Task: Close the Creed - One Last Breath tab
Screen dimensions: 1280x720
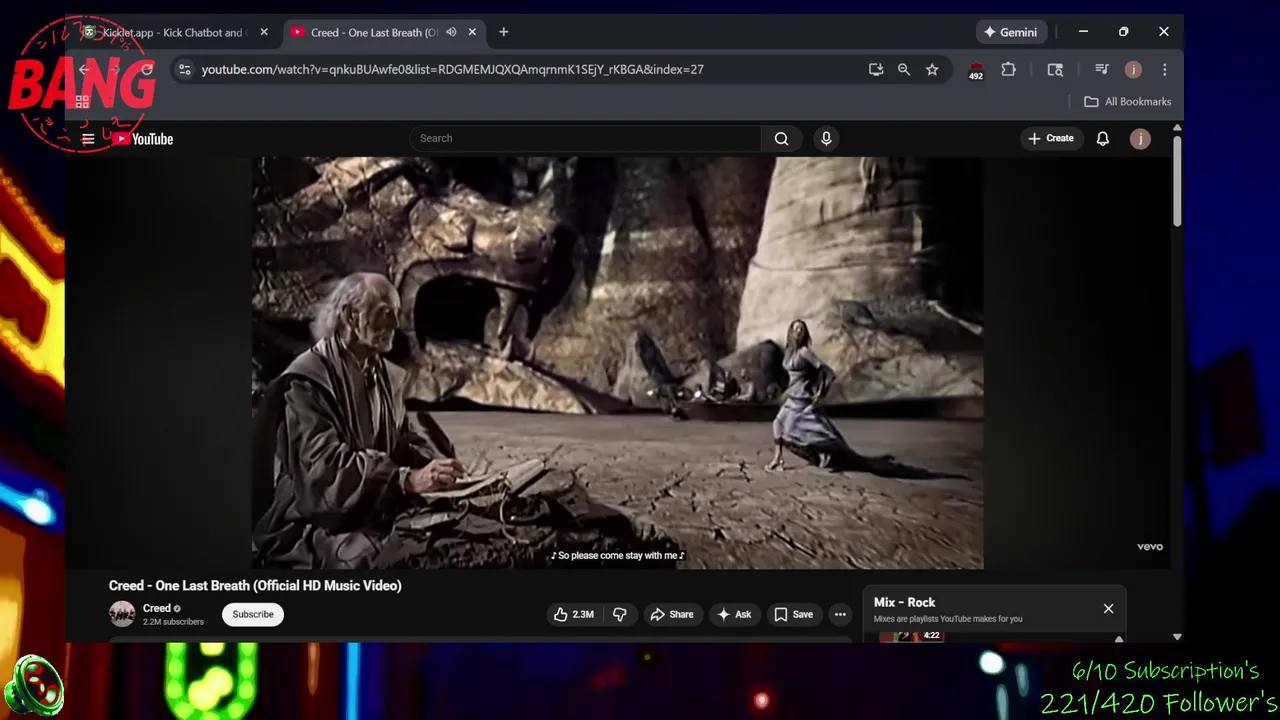Action: (x=472, y=32)
